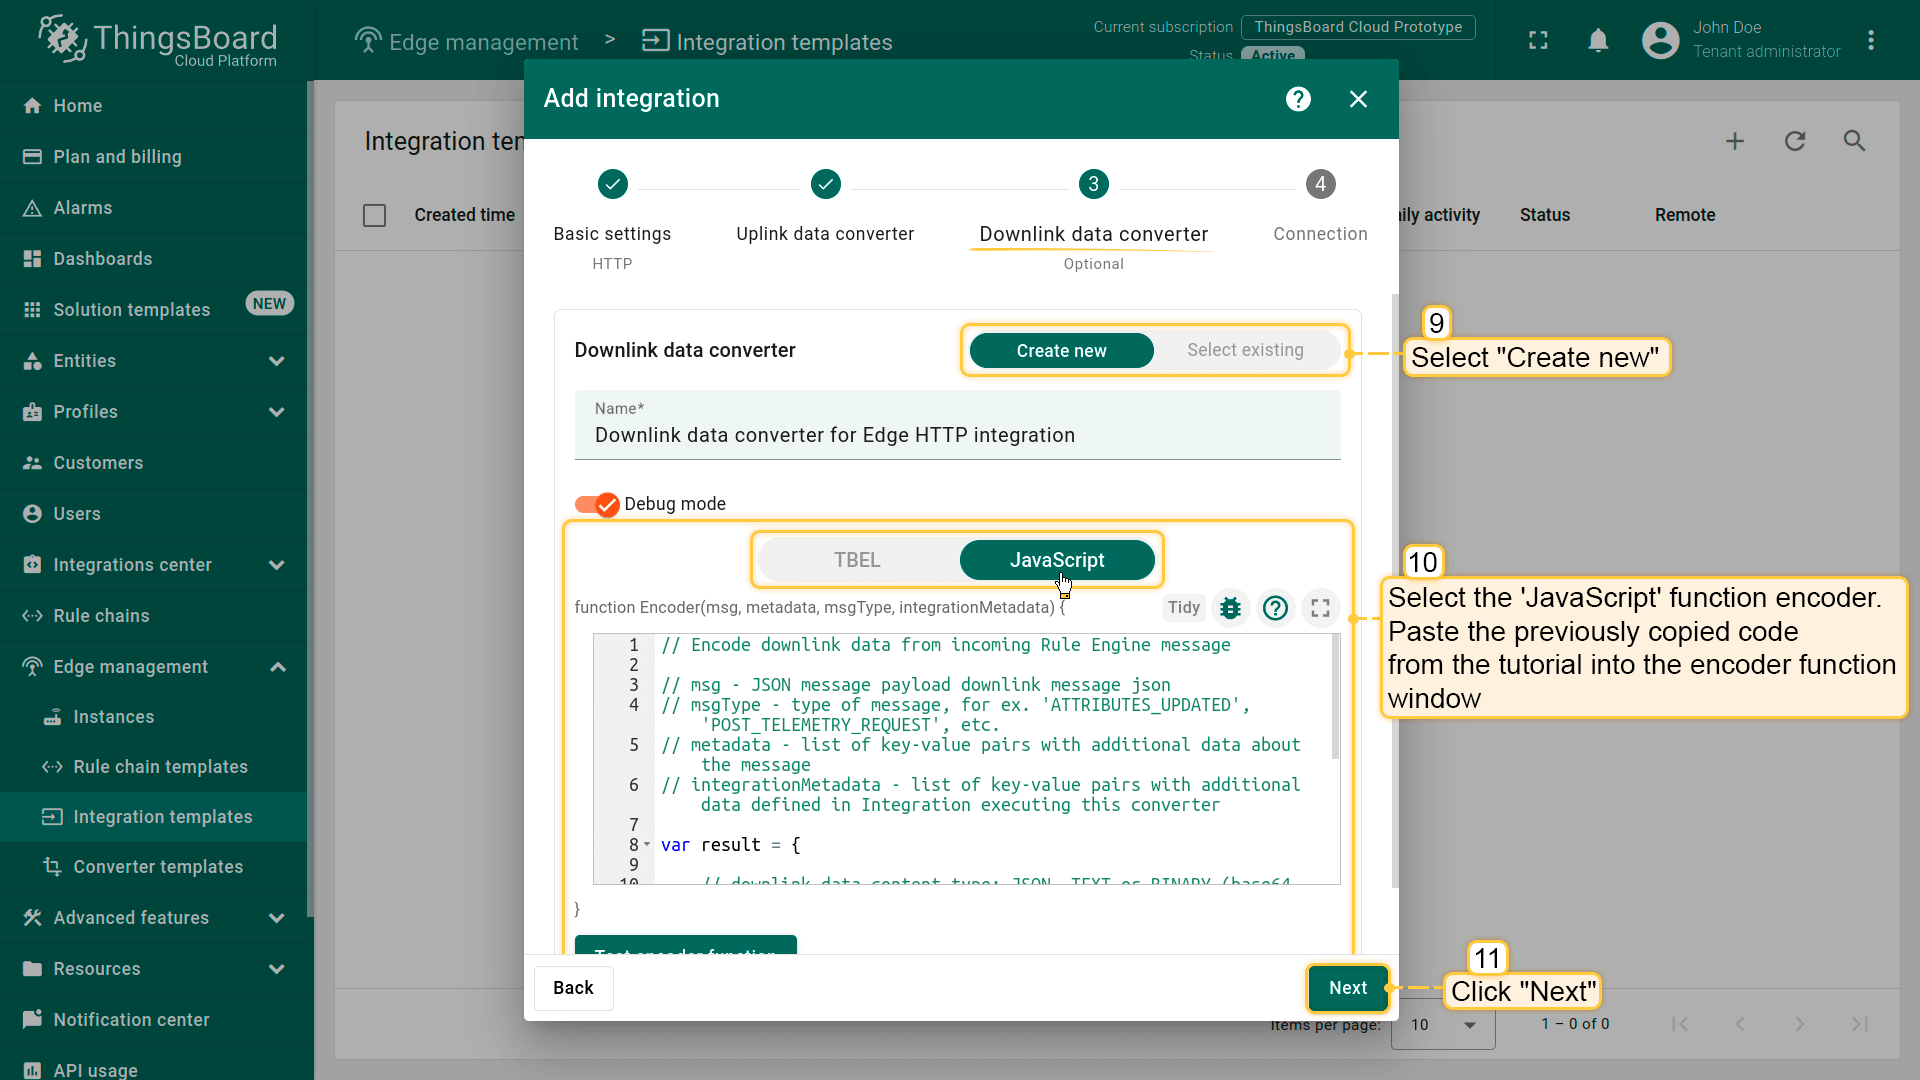1920x1080 pixels.
Task: Select 'Create new' downlink converter option
Action: pyautogui.click(x=1062, y=349)
